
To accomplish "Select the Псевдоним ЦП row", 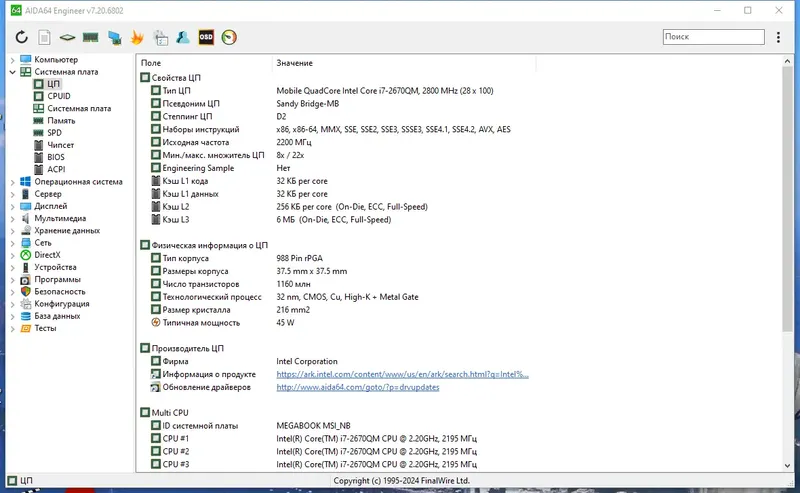I will (x=459, y=104).
